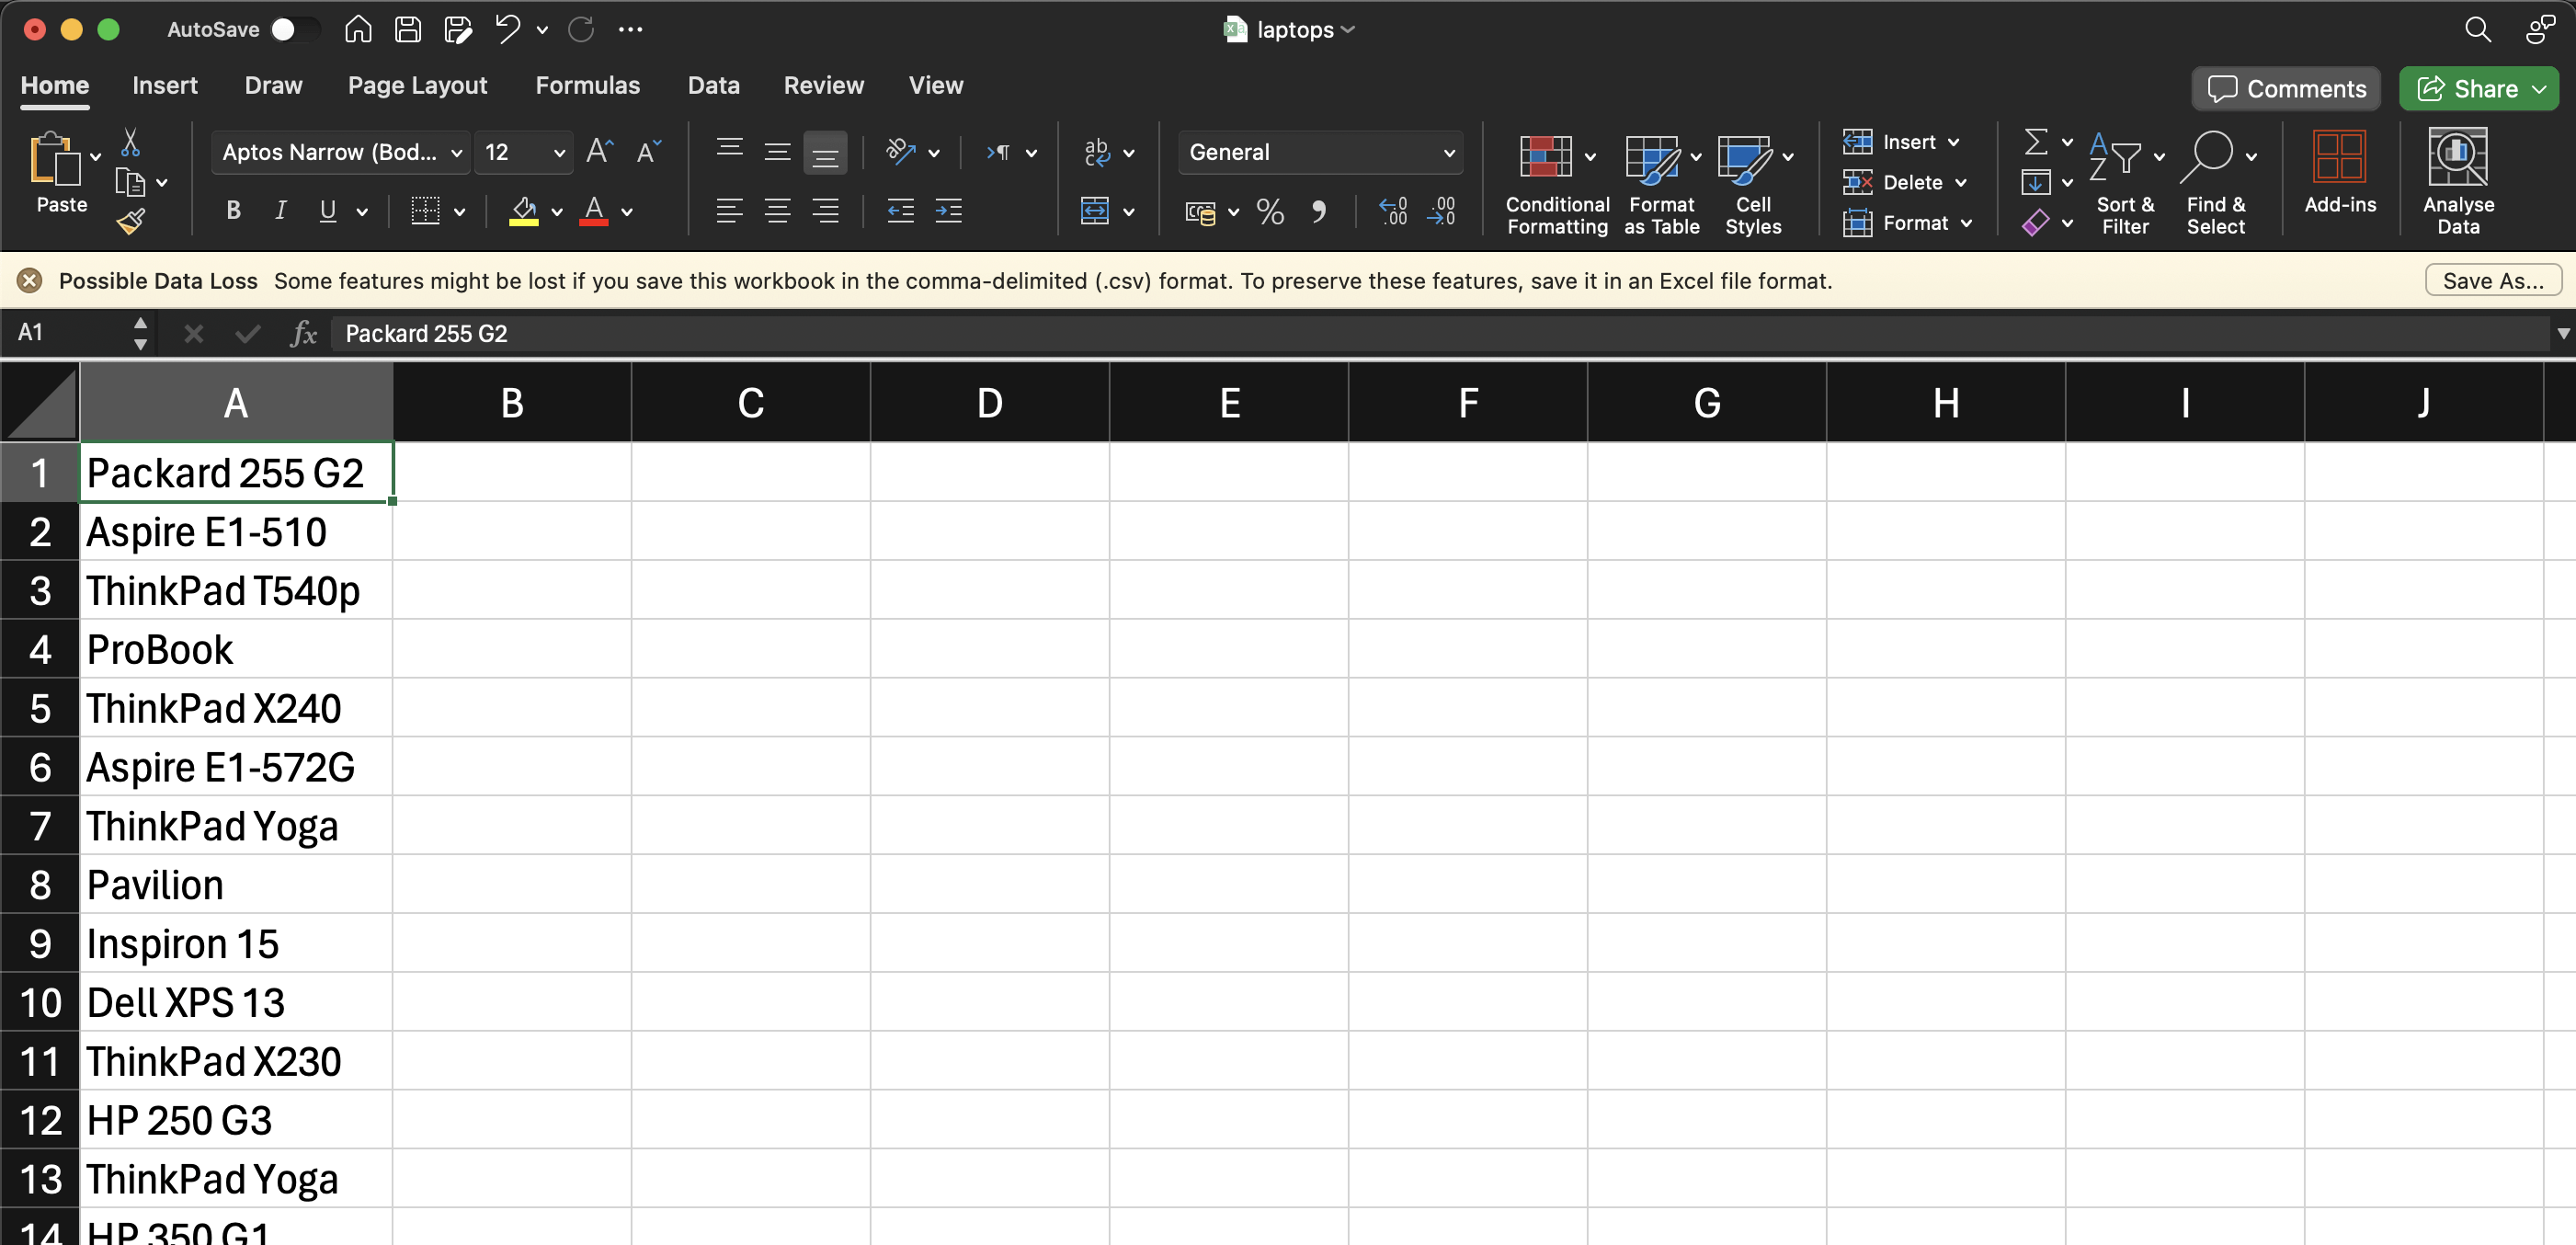The image size is (2576, 1245).
Task: Expand the number format dropdown showing General
Action: pyautogui.click(x=1449, y=152)
